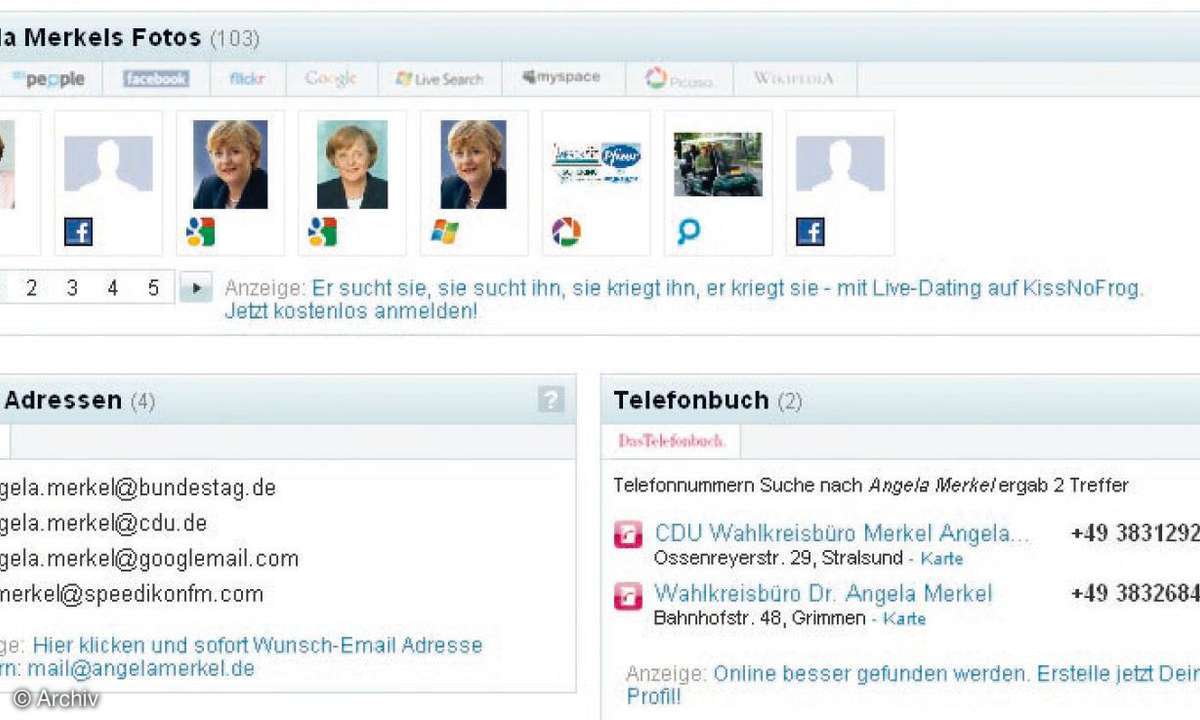Screen dimensions: 1200x720
Task: Select the speedikonfm.com email address
Action: 131,594
